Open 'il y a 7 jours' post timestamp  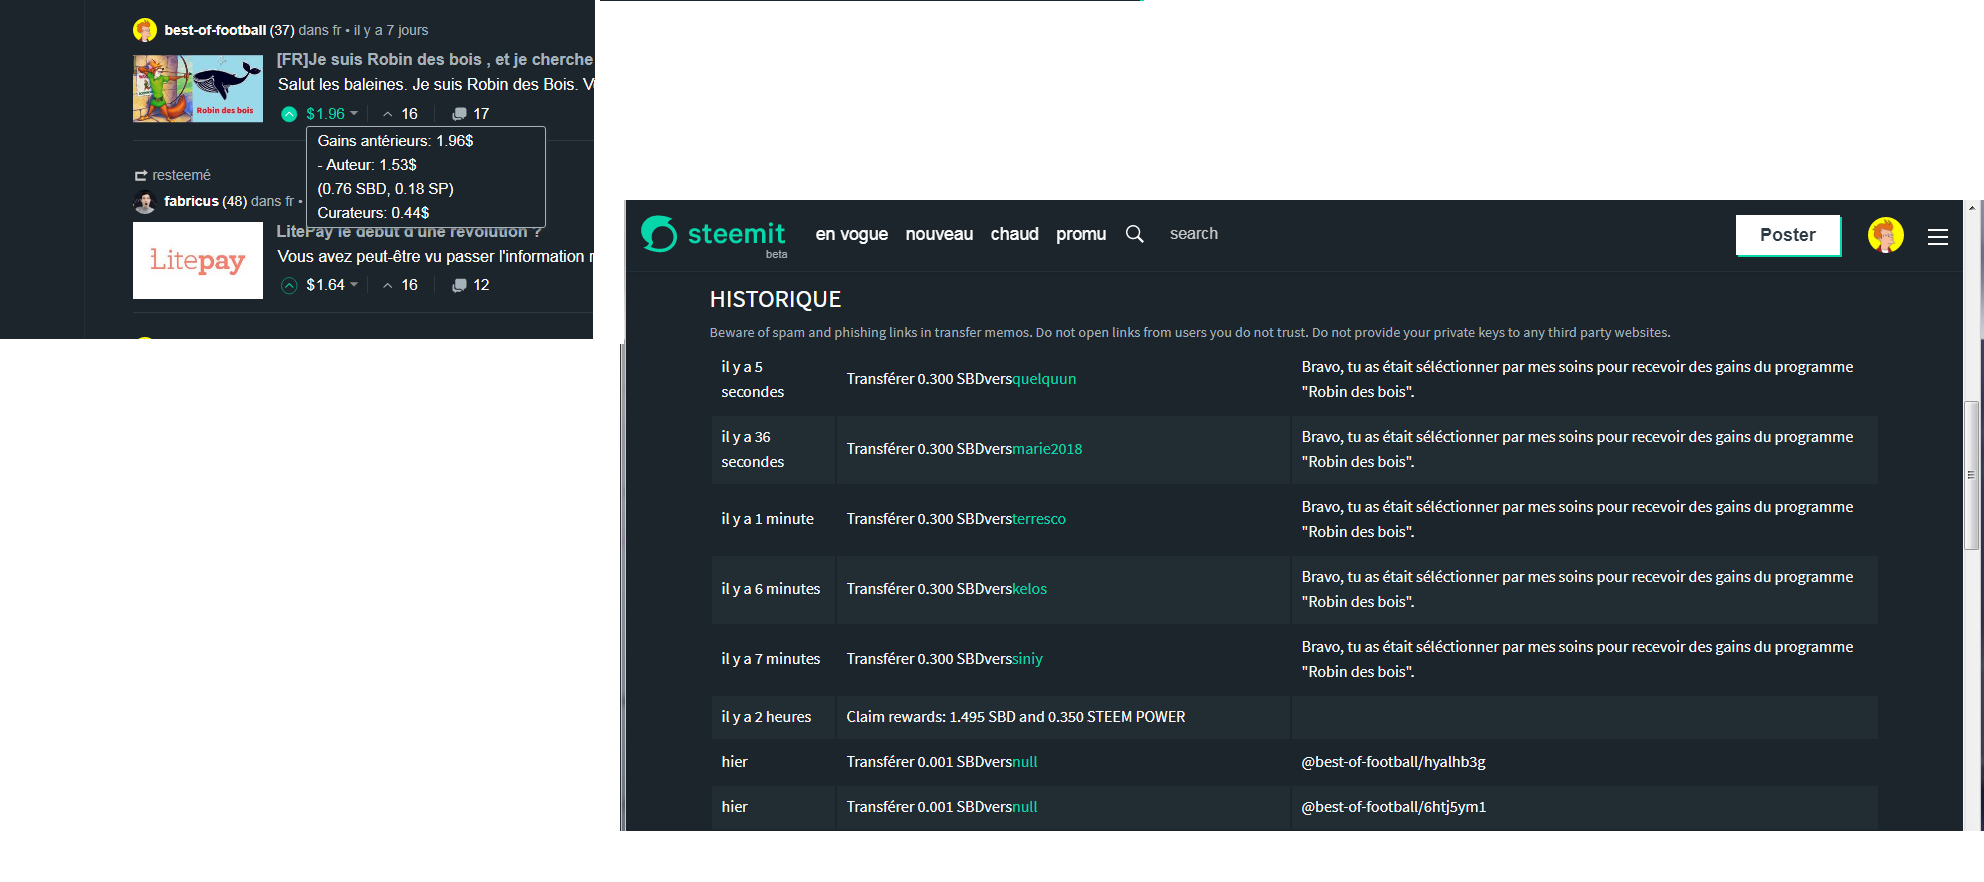391,30
